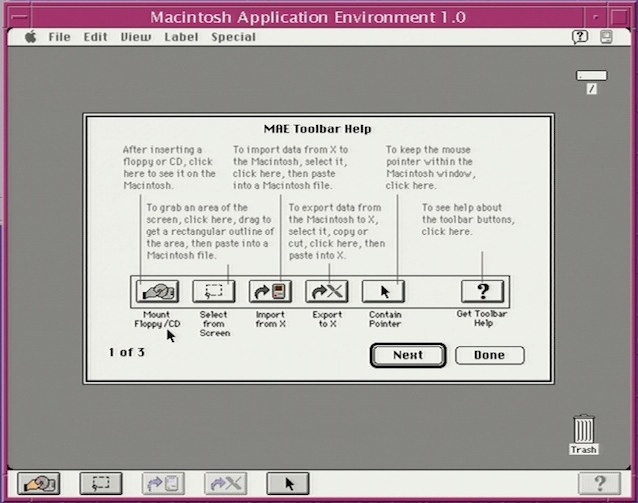Click Mount Floppy/CD icon in help dialog
This screenshot has height=503, width=638.
coord(157,291)
